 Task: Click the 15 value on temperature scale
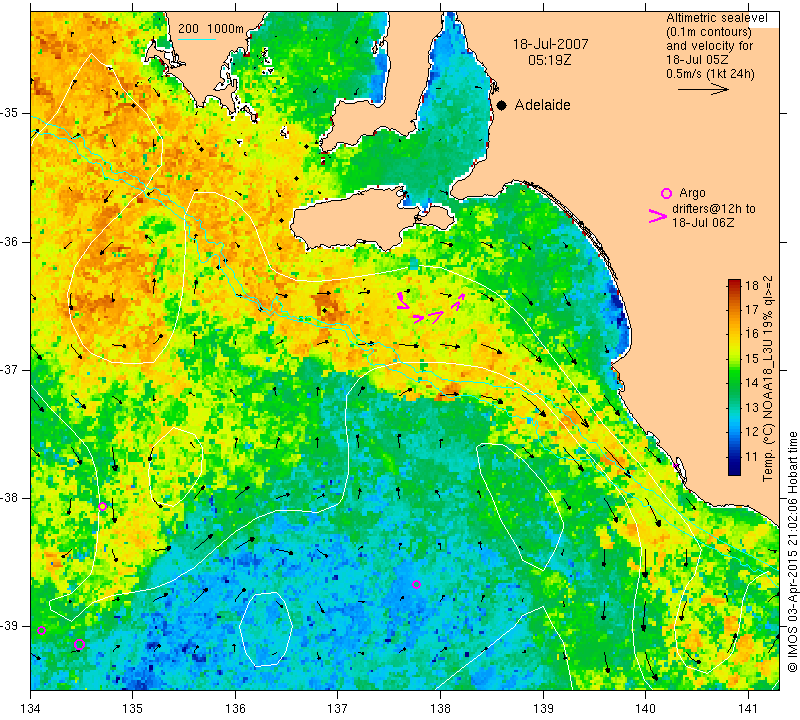752,358
